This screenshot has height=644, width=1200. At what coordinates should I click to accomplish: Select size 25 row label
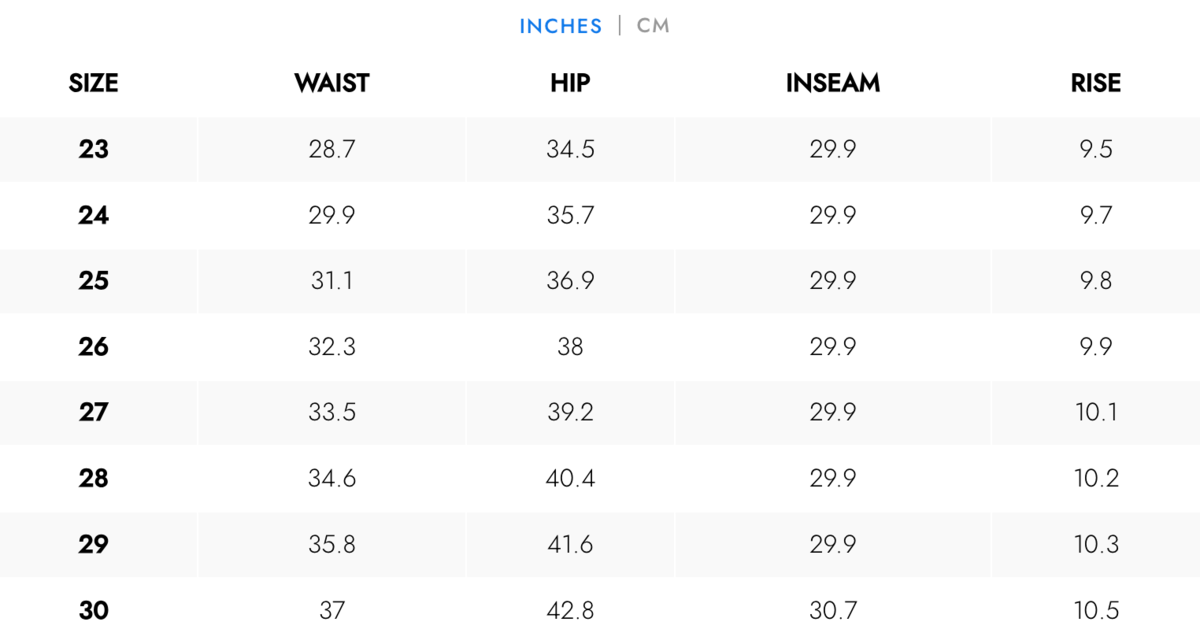pos(93,281)
